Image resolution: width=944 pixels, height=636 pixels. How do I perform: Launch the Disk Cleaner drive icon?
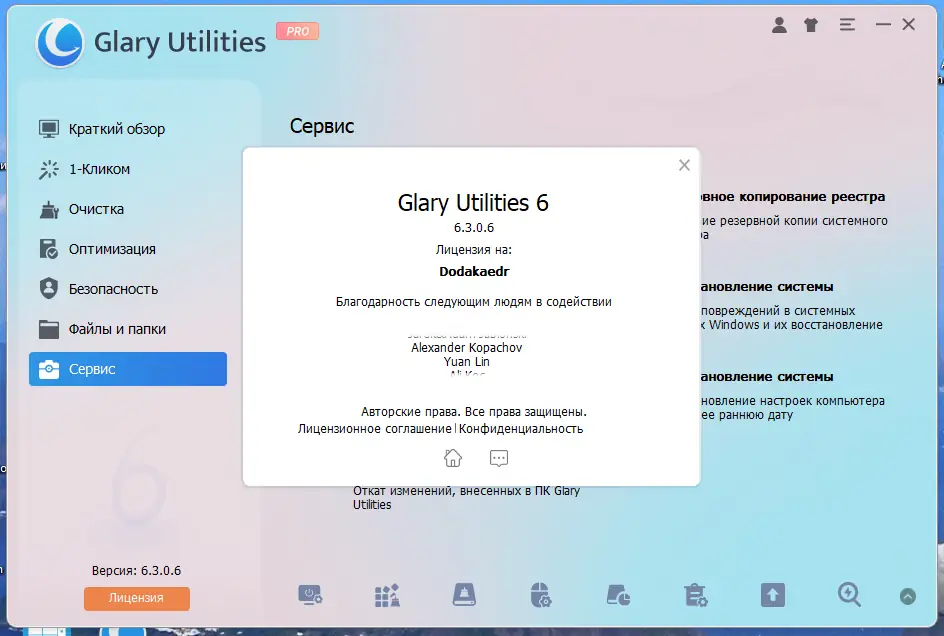click(464, 595)
